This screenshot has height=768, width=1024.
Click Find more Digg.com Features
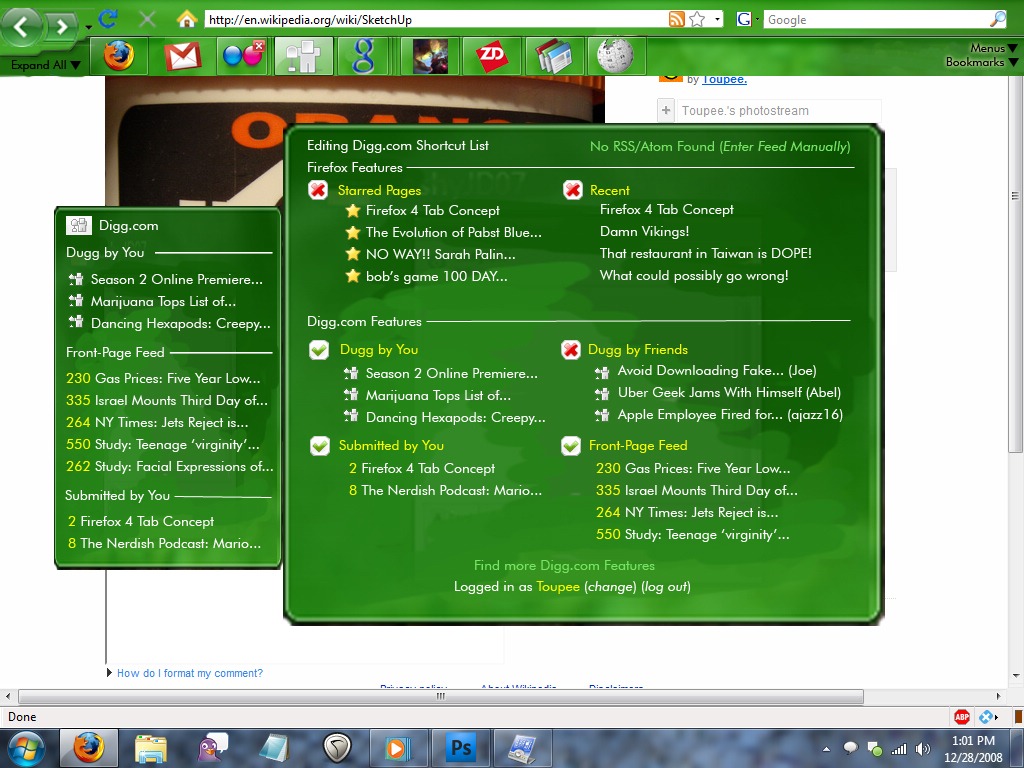click(x=564, y=566)
